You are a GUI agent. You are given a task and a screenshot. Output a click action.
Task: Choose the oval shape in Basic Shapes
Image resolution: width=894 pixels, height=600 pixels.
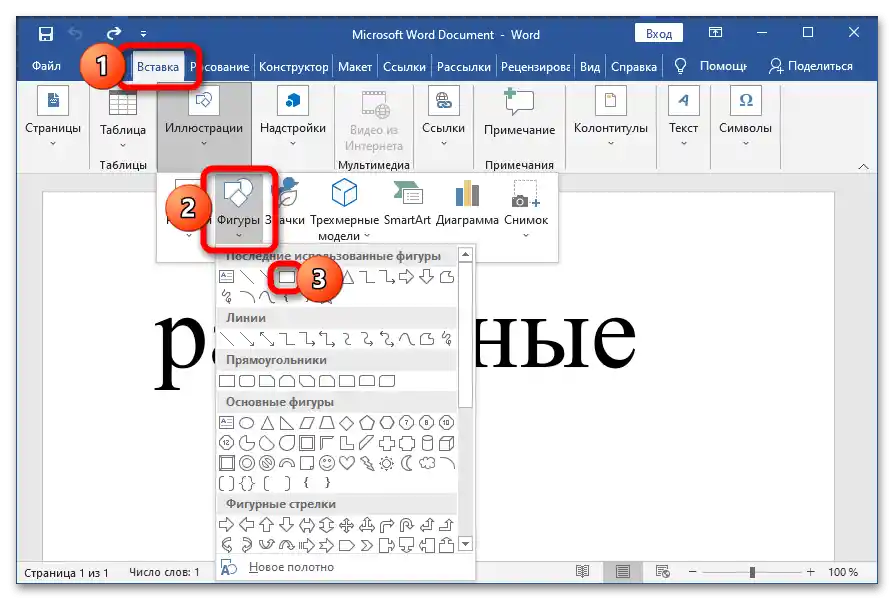point(246,423)
